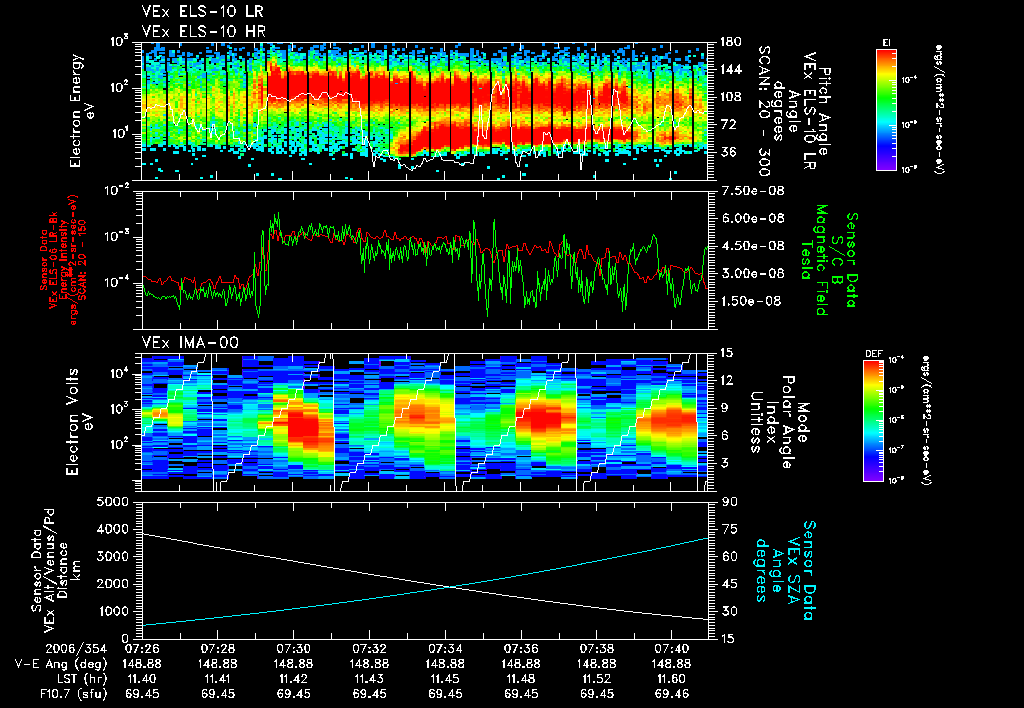This screenshot has width=1024, height=708.
Task: Click the 'Electron Energy eV' axis label
Action: pyautogui.click(x=80, y=110)
